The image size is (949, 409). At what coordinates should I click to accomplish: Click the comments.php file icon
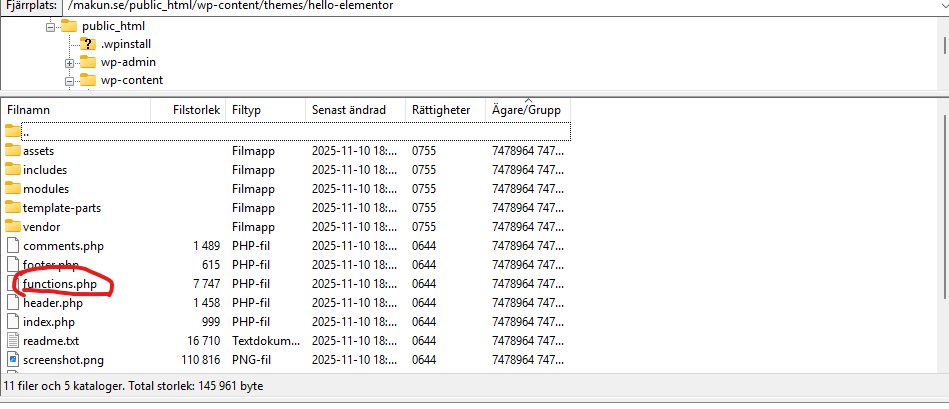click(x=13, y=245)
